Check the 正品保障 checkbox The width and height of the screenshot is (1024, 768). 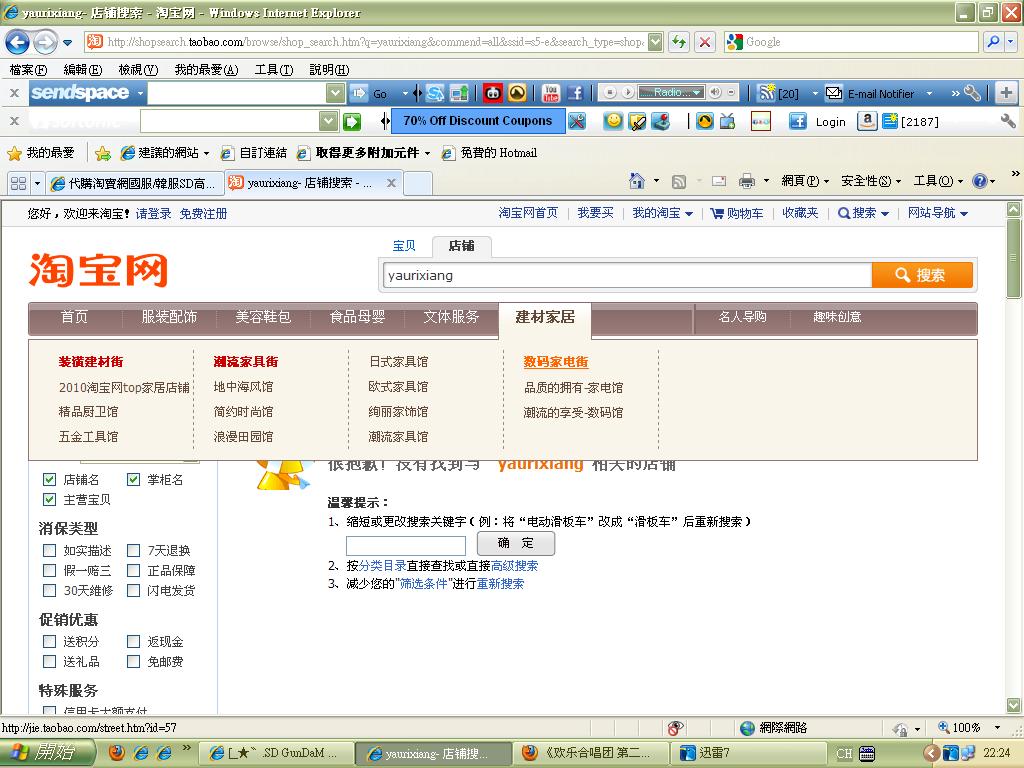tap(133, 570)
